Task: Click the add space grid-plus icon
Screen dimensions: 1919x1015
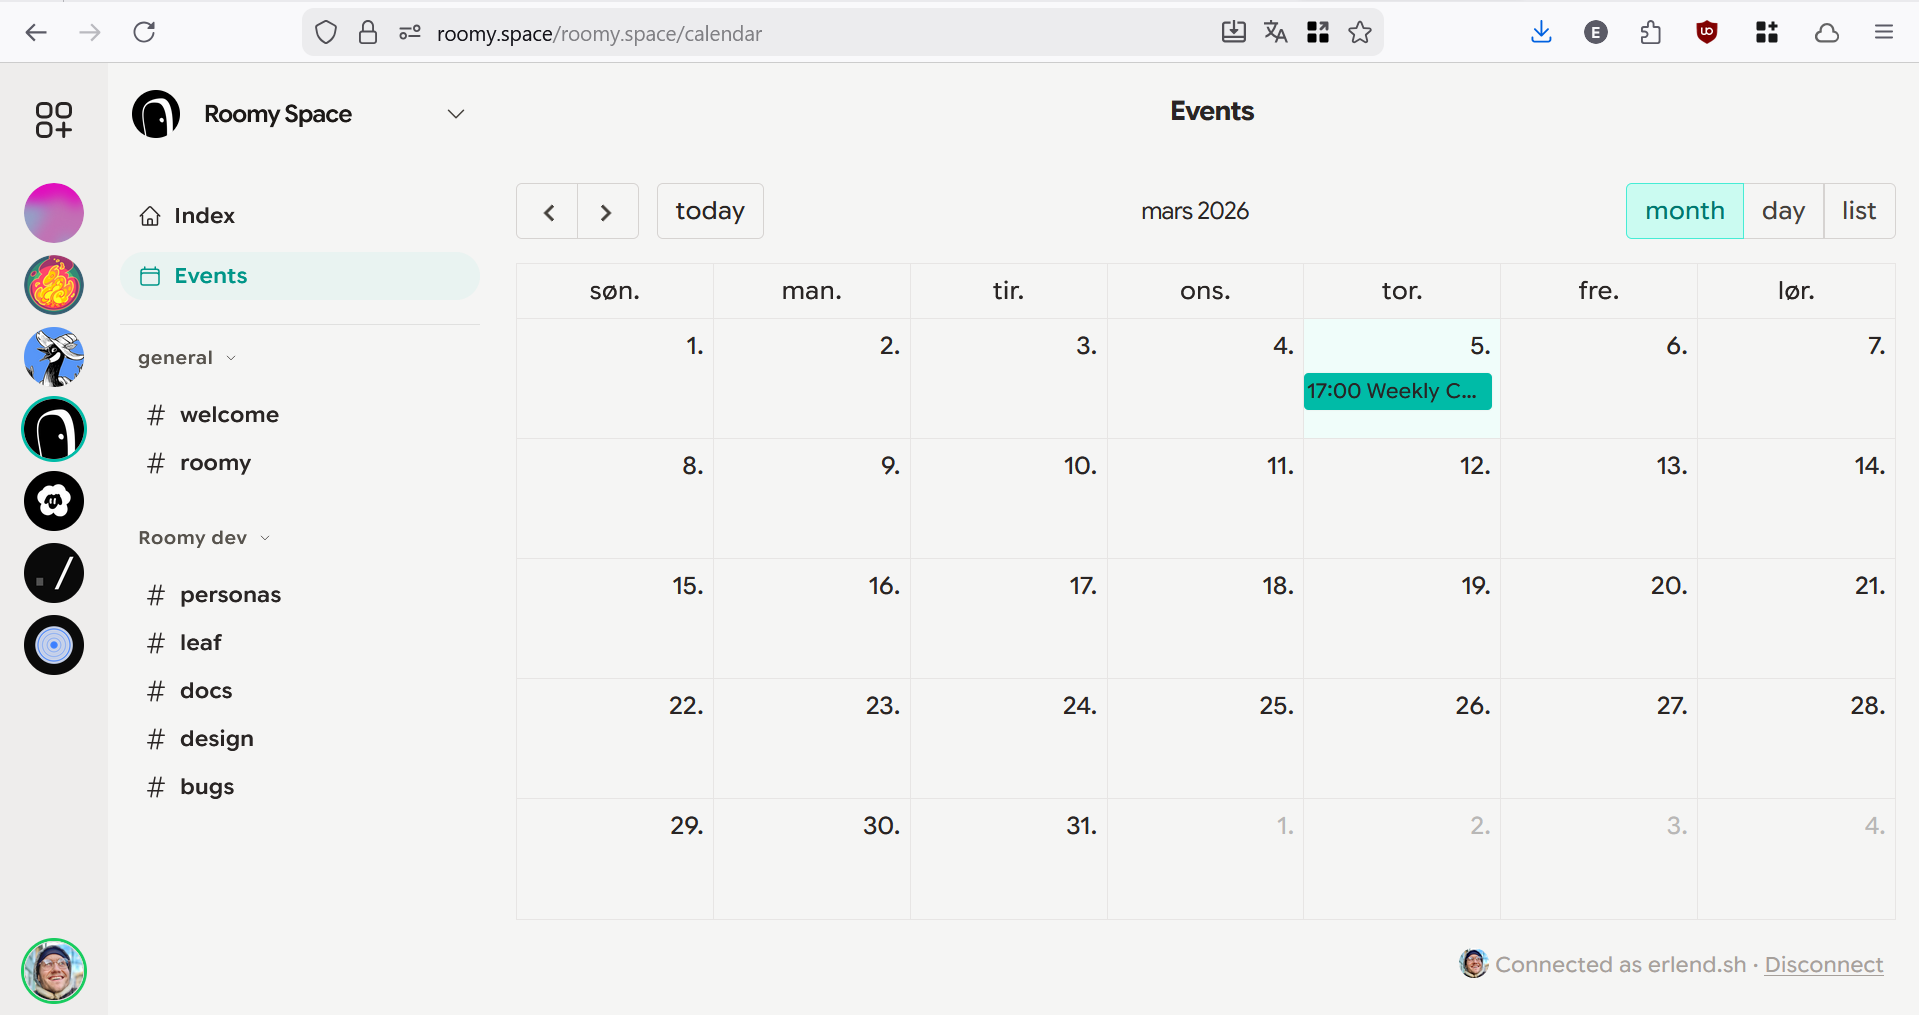Action: pos(54,120)
